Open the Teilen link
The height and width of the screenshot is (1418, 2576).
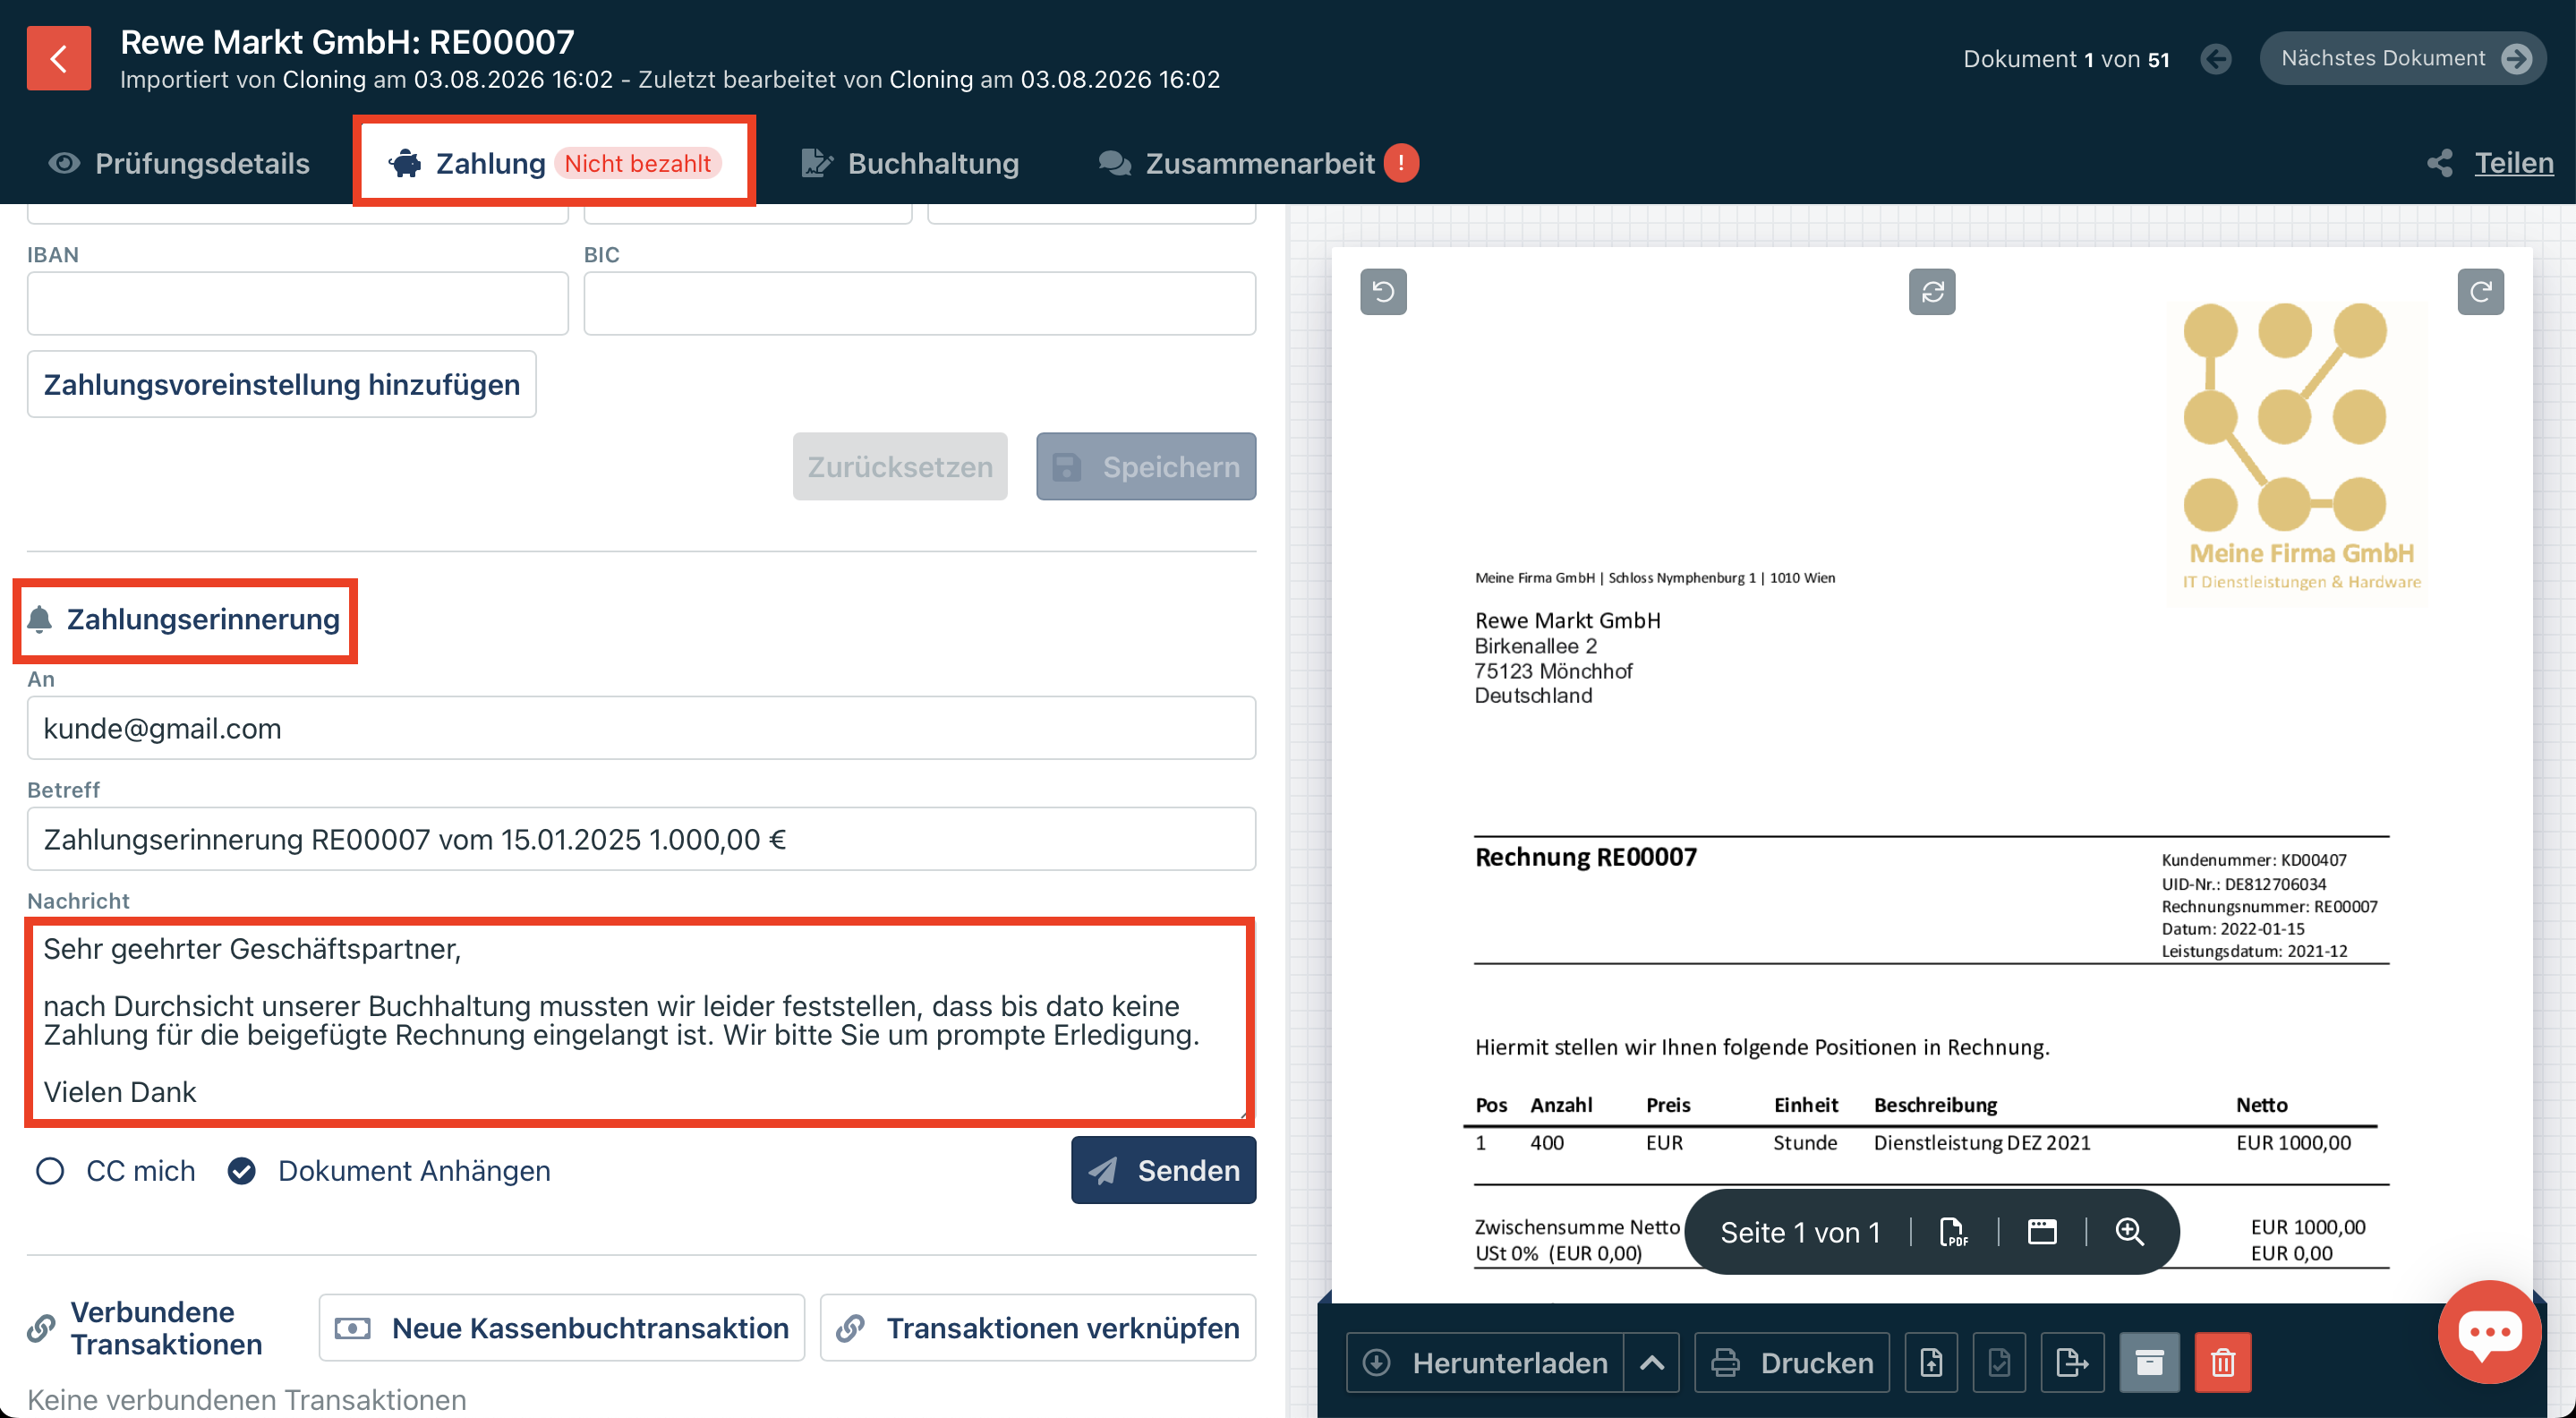(x=2514, y=163)
